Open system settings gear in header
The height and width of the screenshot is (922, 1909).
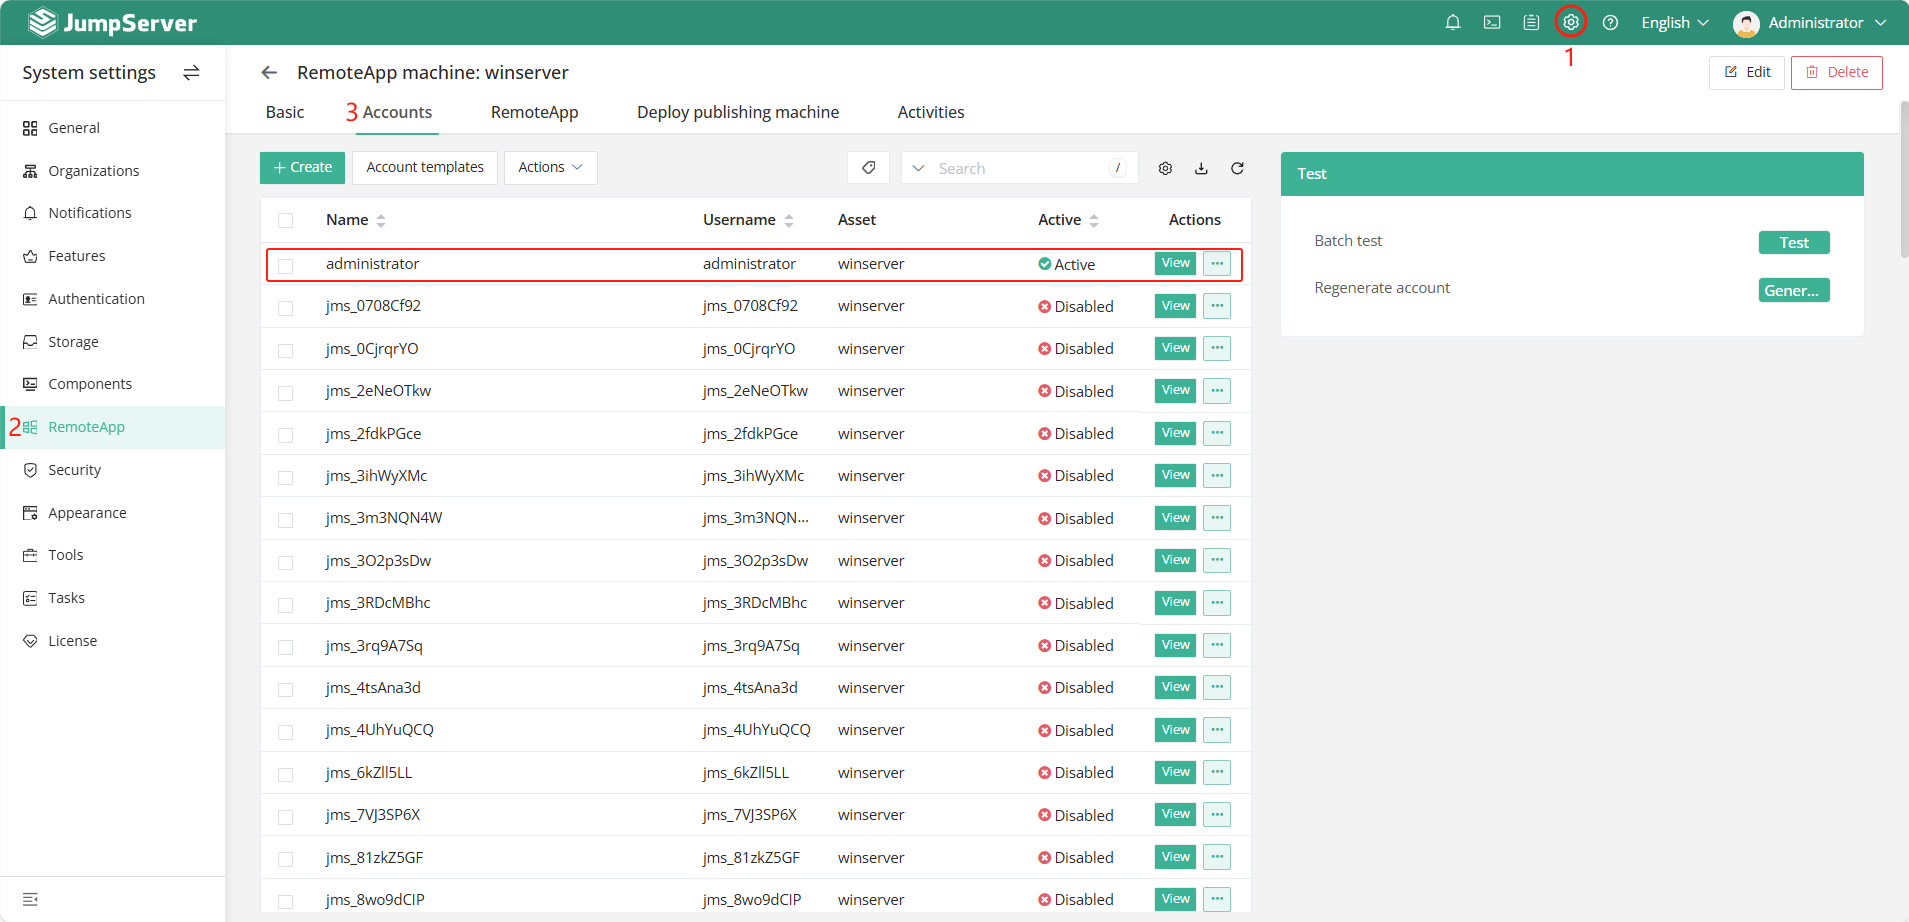[x=1571, y=22]
